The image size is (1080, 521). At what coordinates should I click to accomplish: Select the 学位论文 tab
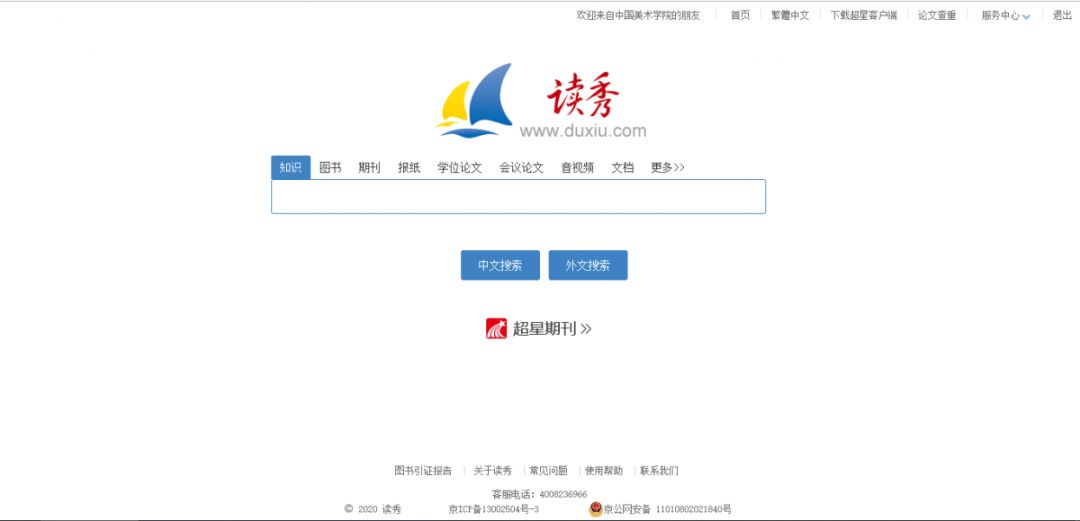tap(459, 167)
